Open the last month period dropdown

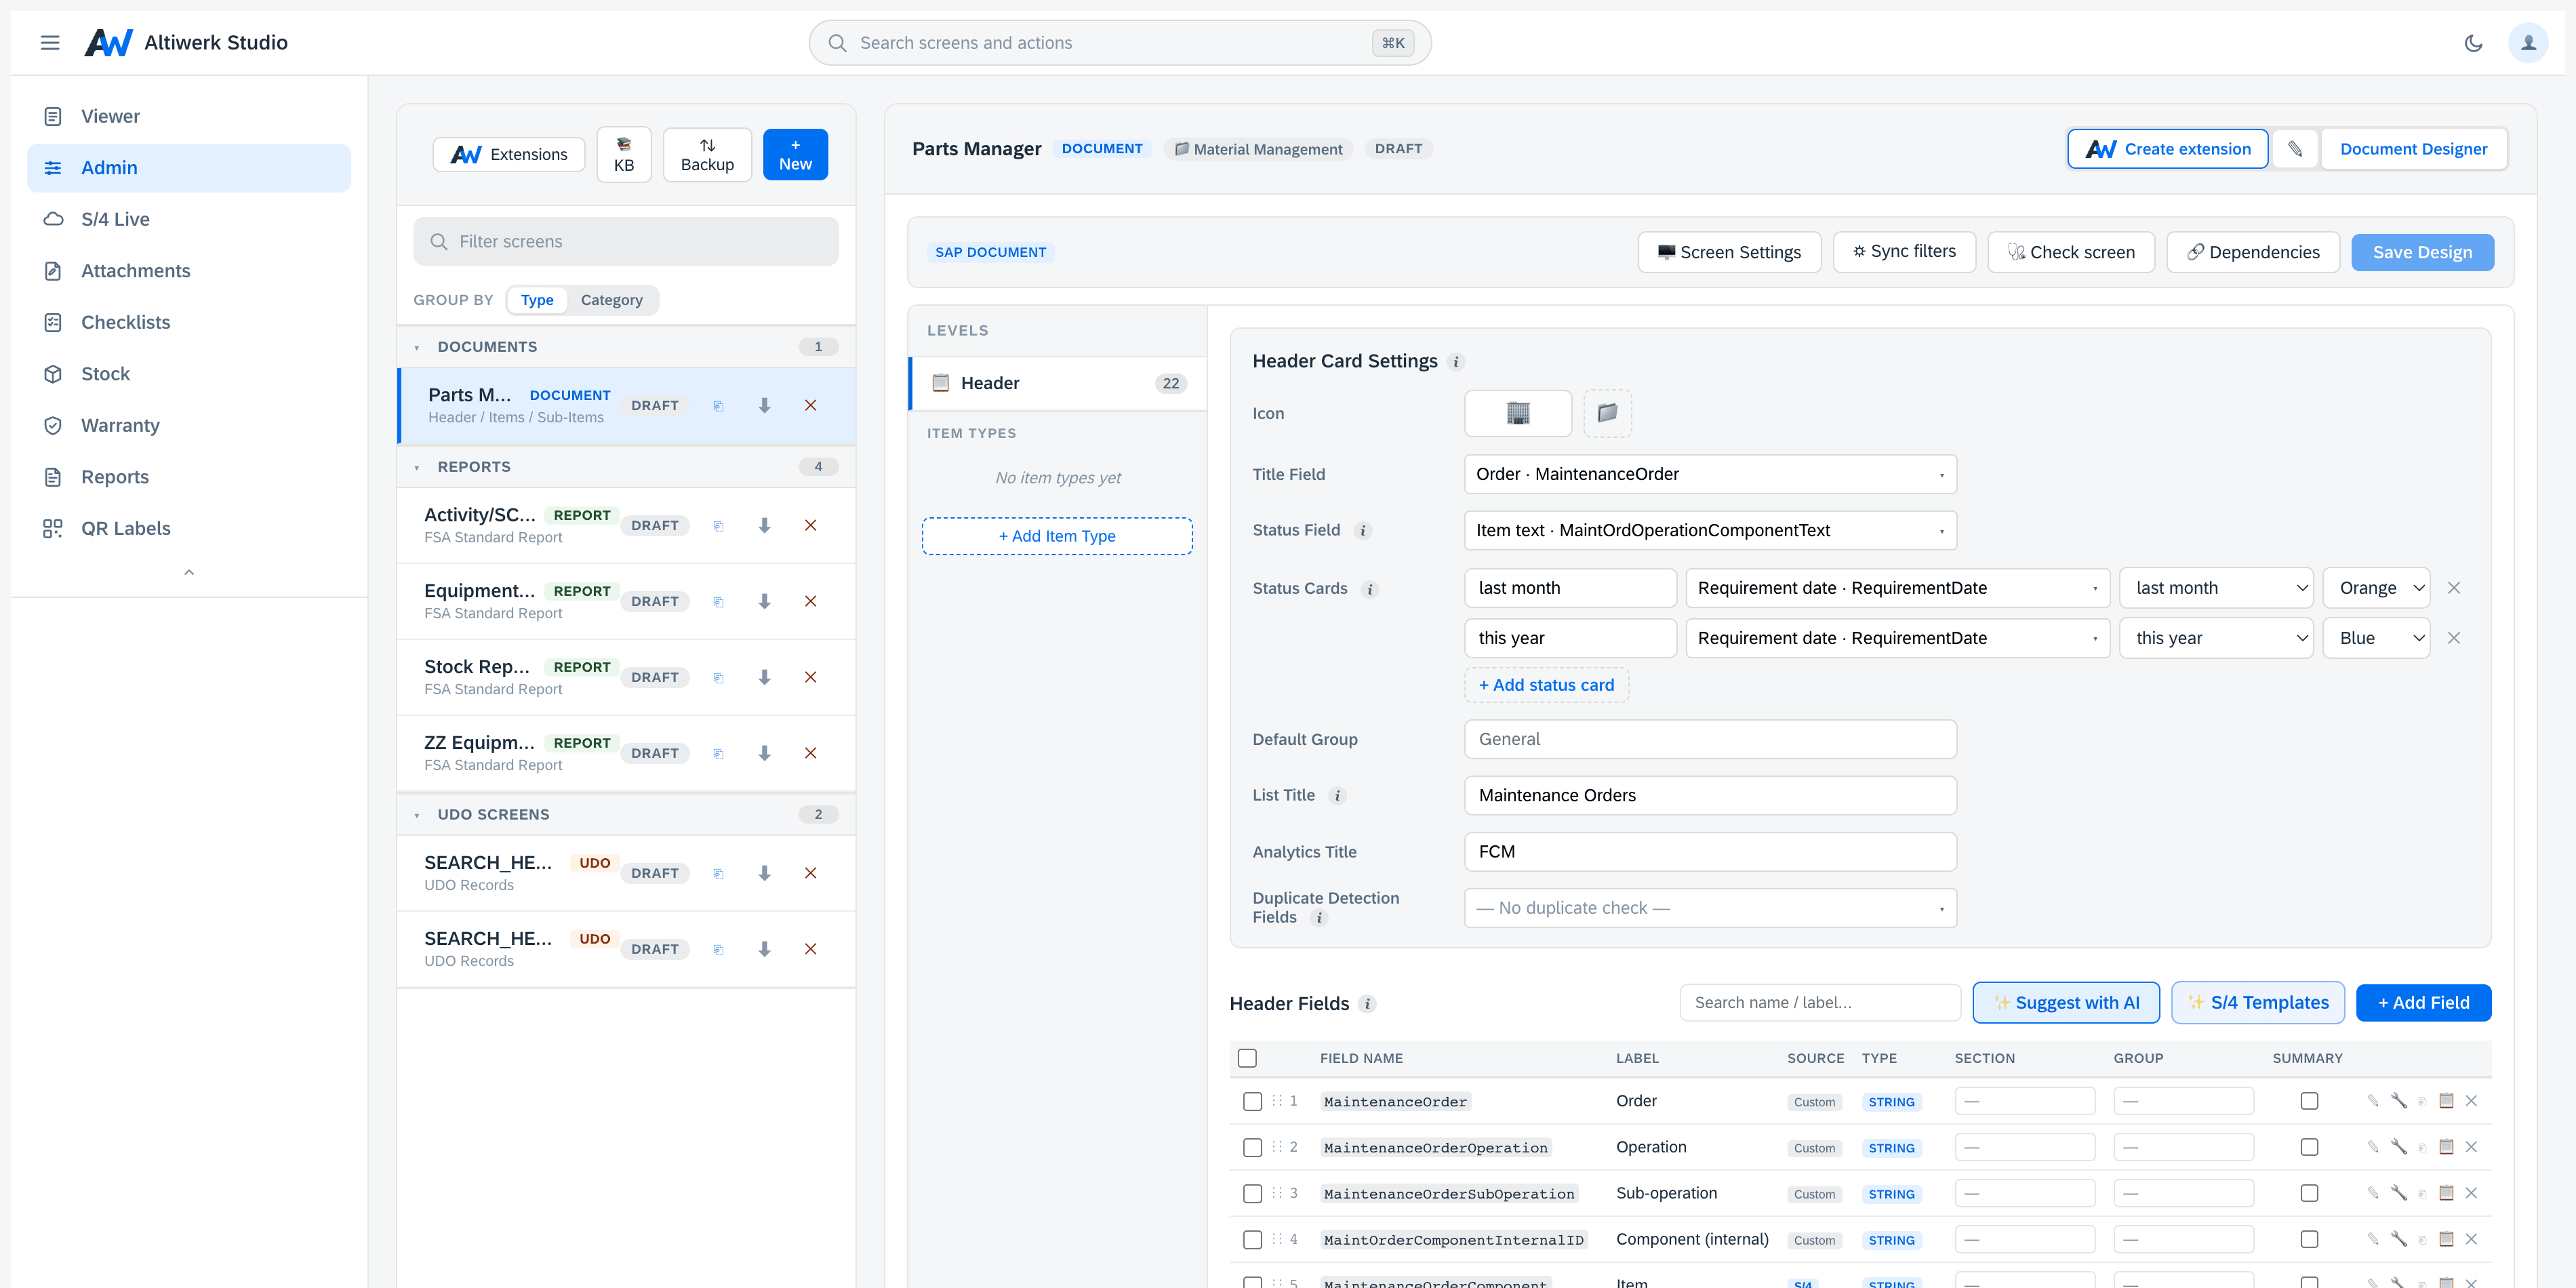(x=2216, y=588)
